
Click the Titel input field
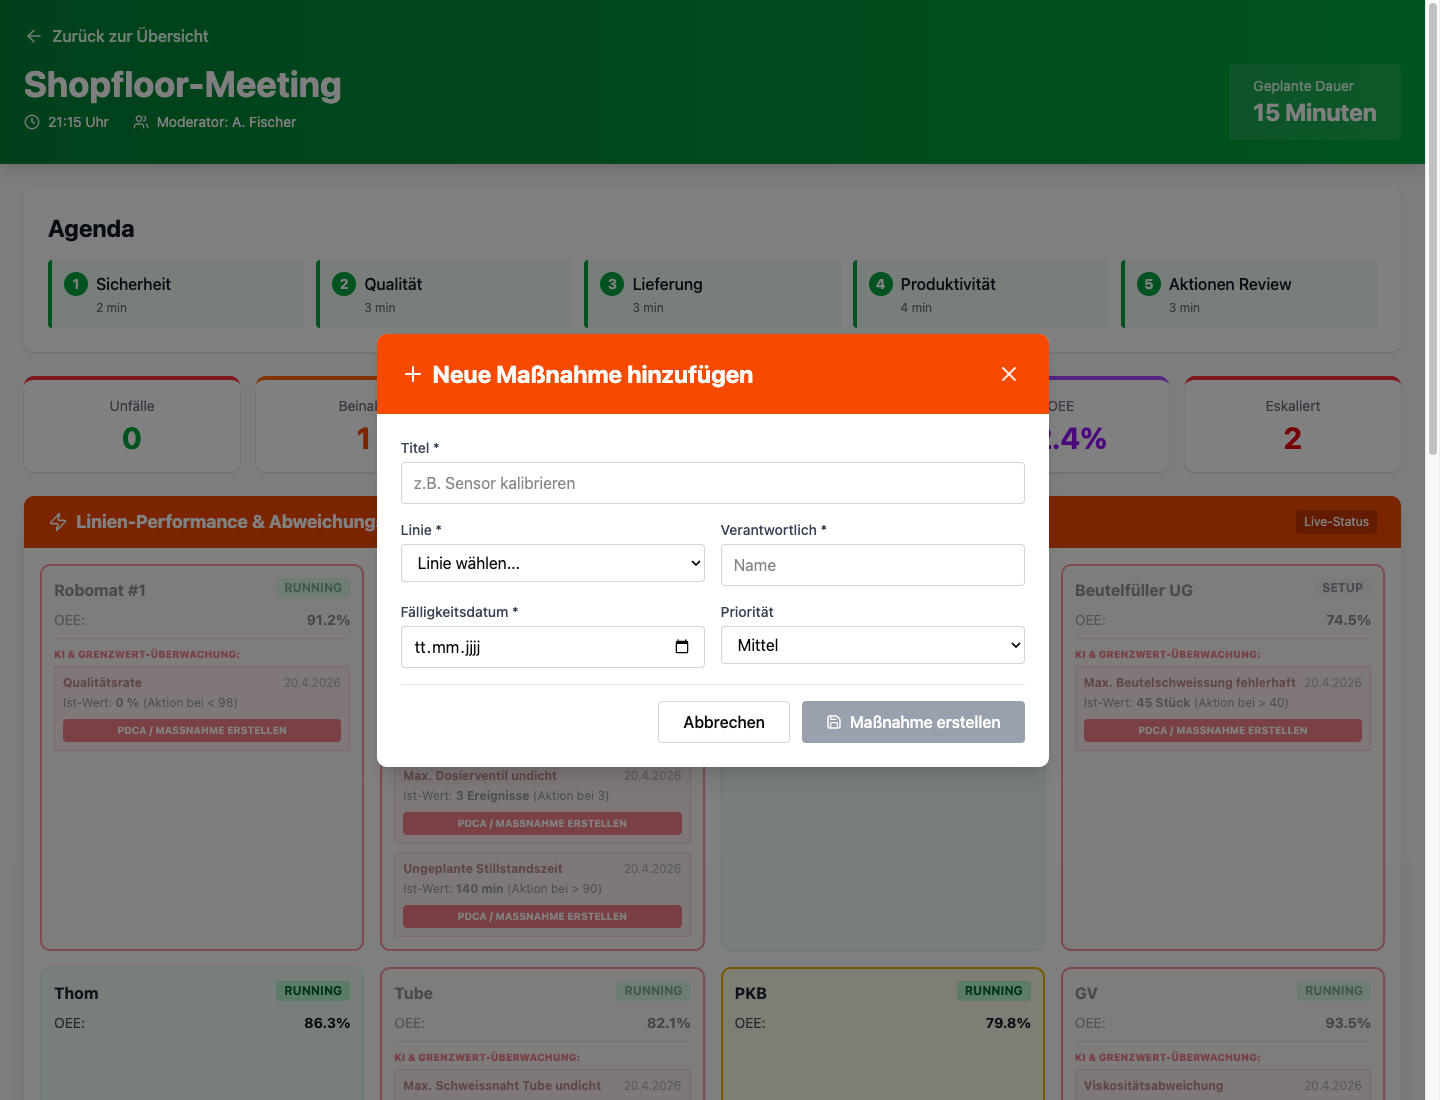(712, 483)
